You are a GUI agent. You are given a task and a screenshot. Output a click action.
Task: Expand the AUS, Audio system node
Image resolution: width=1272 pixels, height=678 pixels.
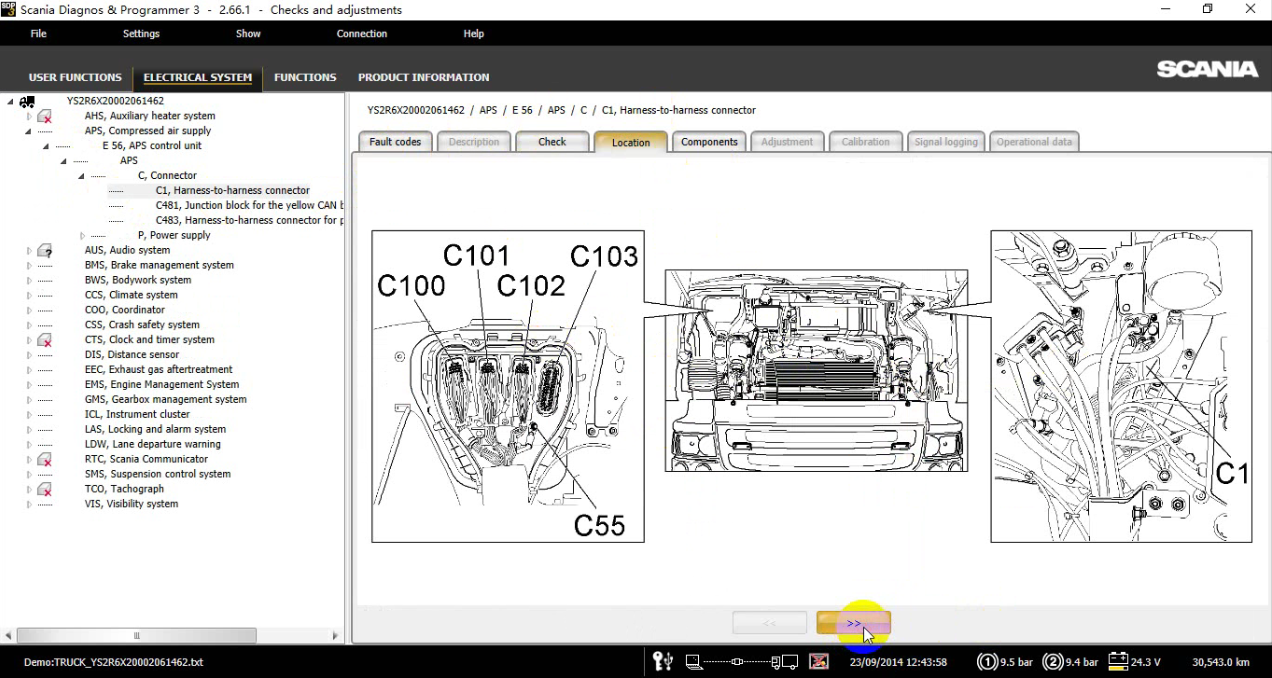pos(29,250)
